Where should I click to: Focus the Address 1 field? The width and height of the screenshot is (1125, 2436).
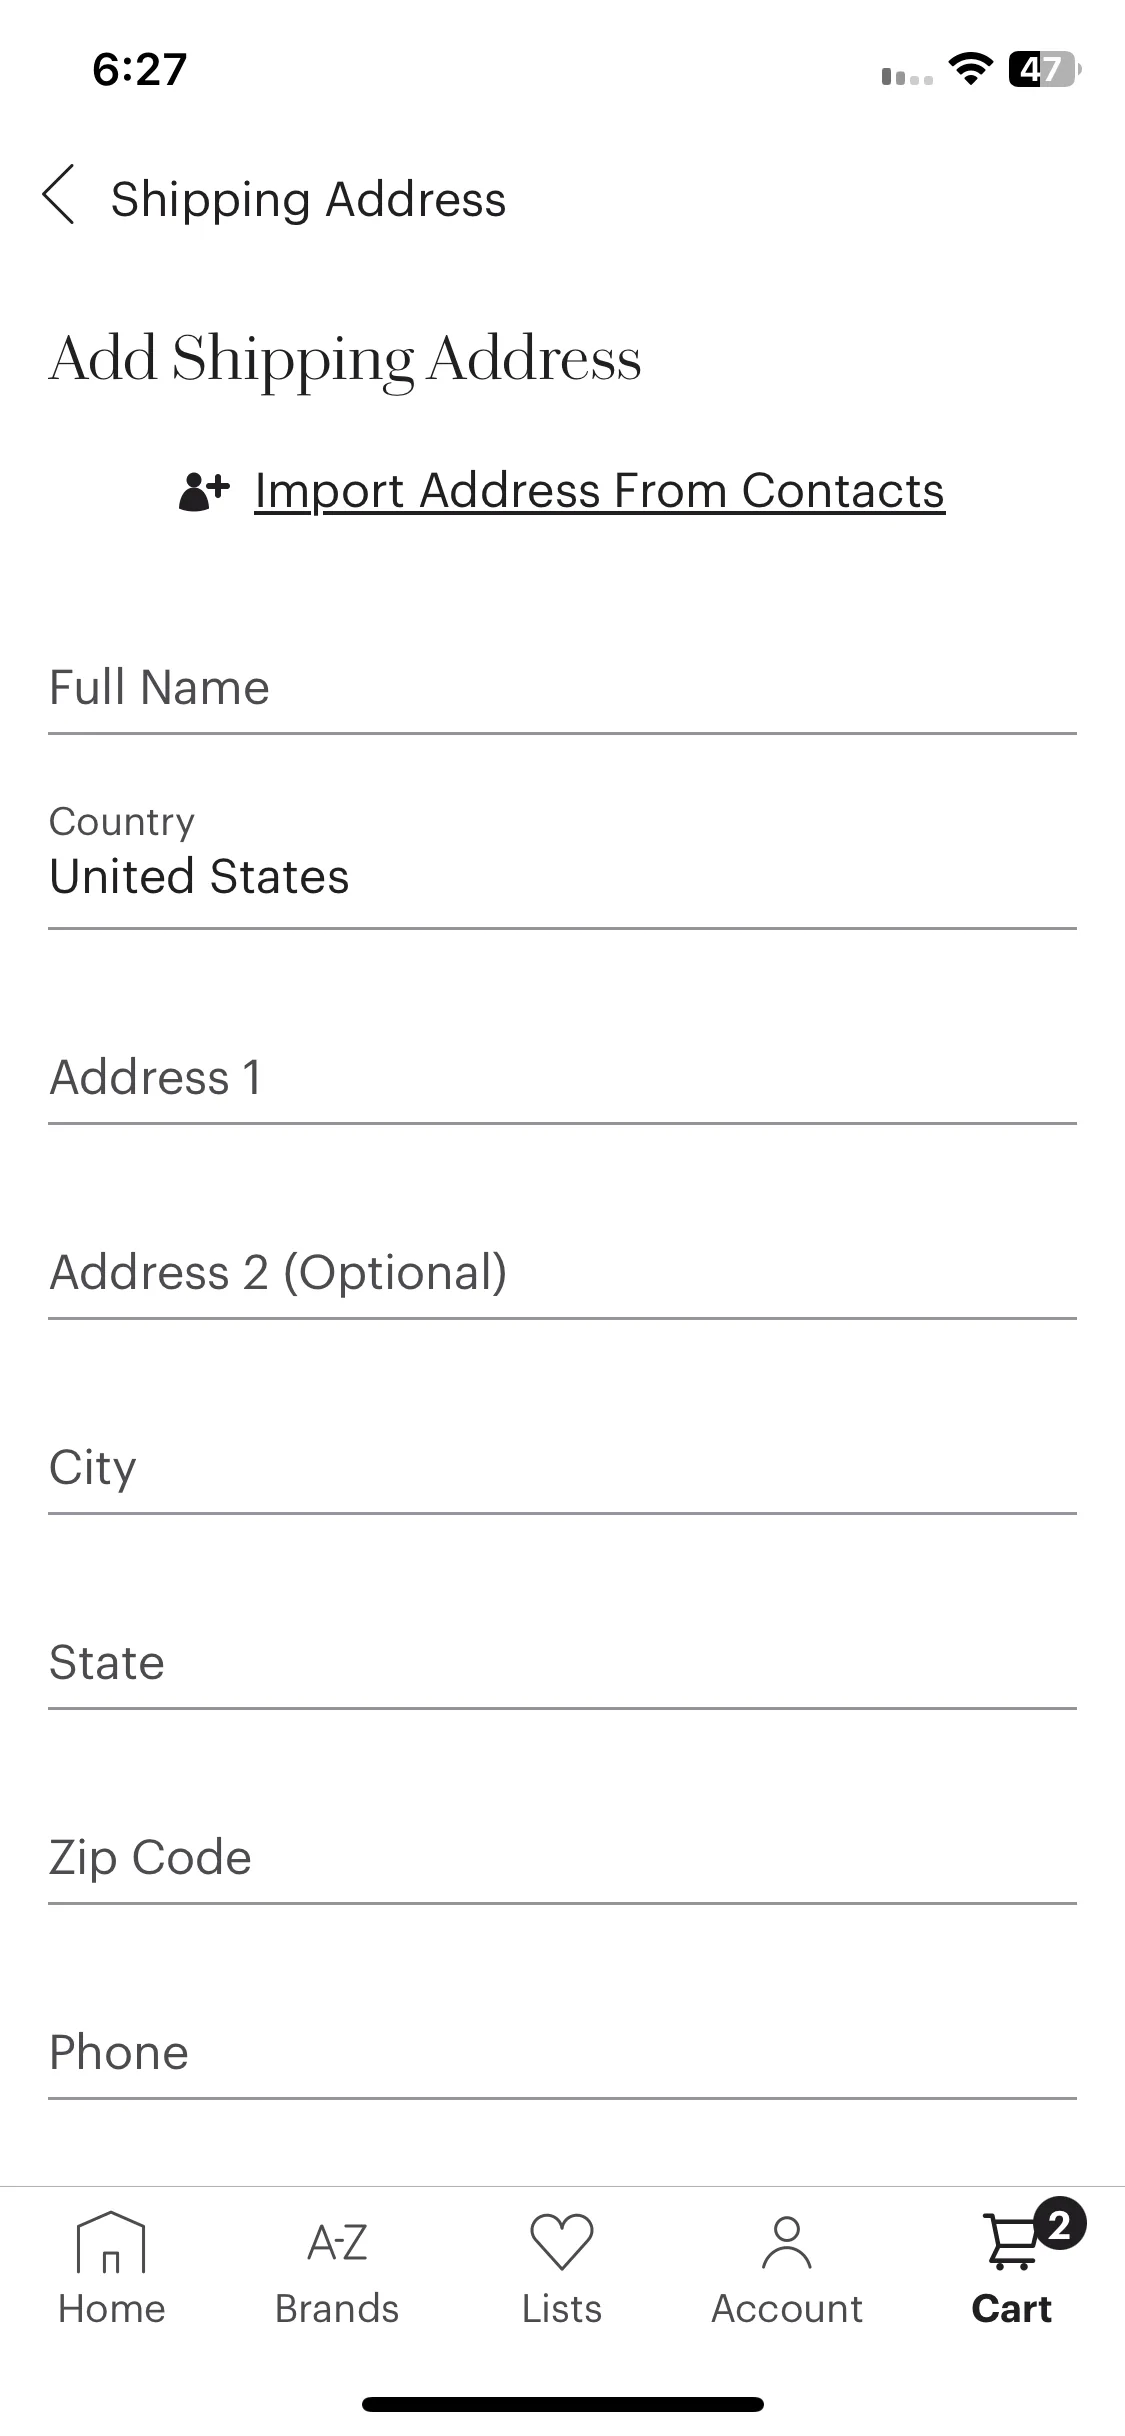(x=562, y=1078)
